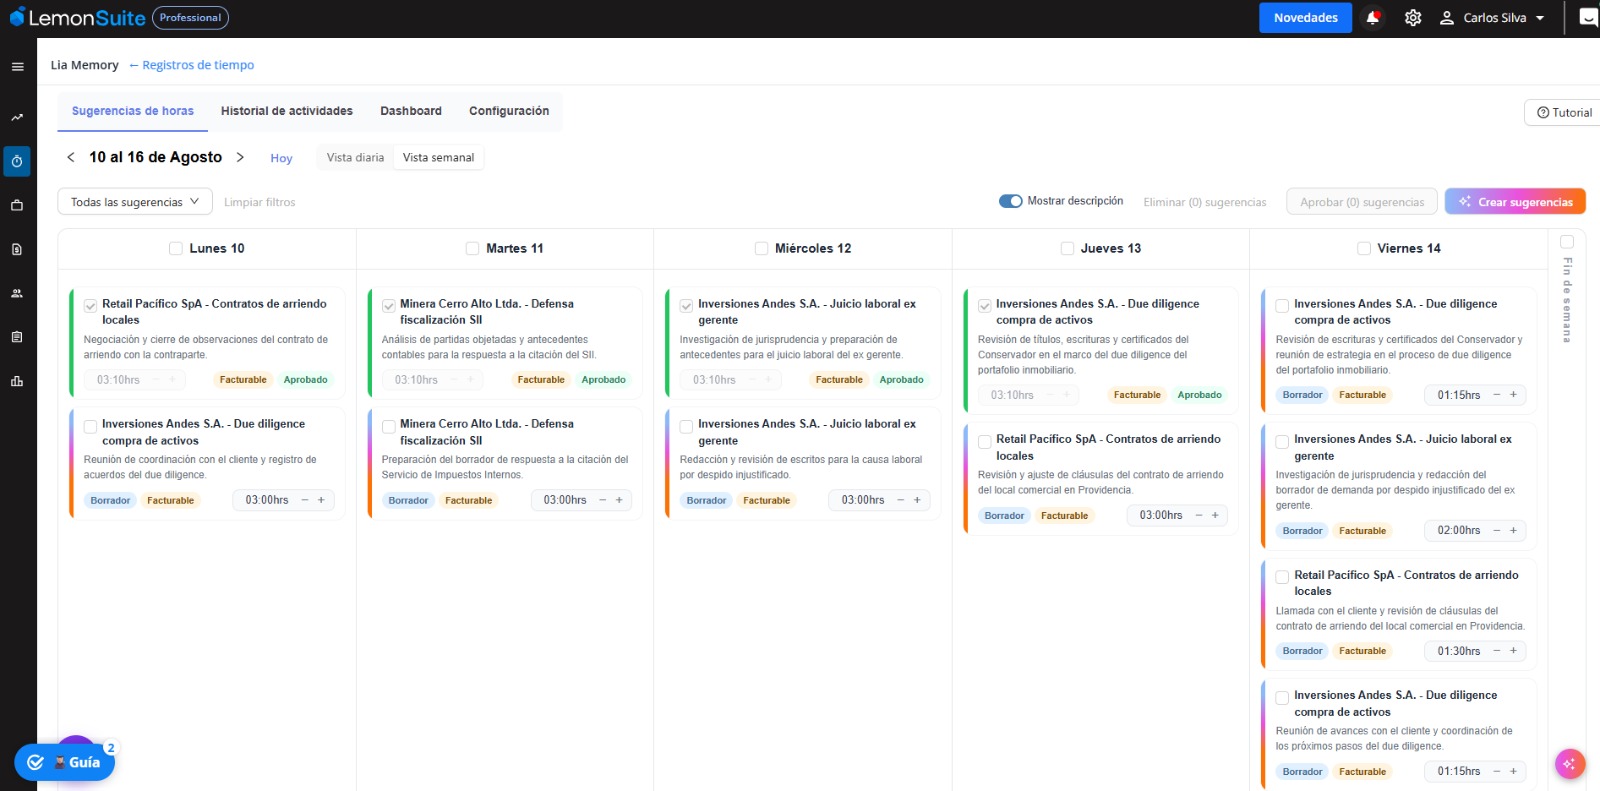Screen dimensions: 1600x791
Task: Check the Martes 11 day checkbox
Action: pos(473,248)
